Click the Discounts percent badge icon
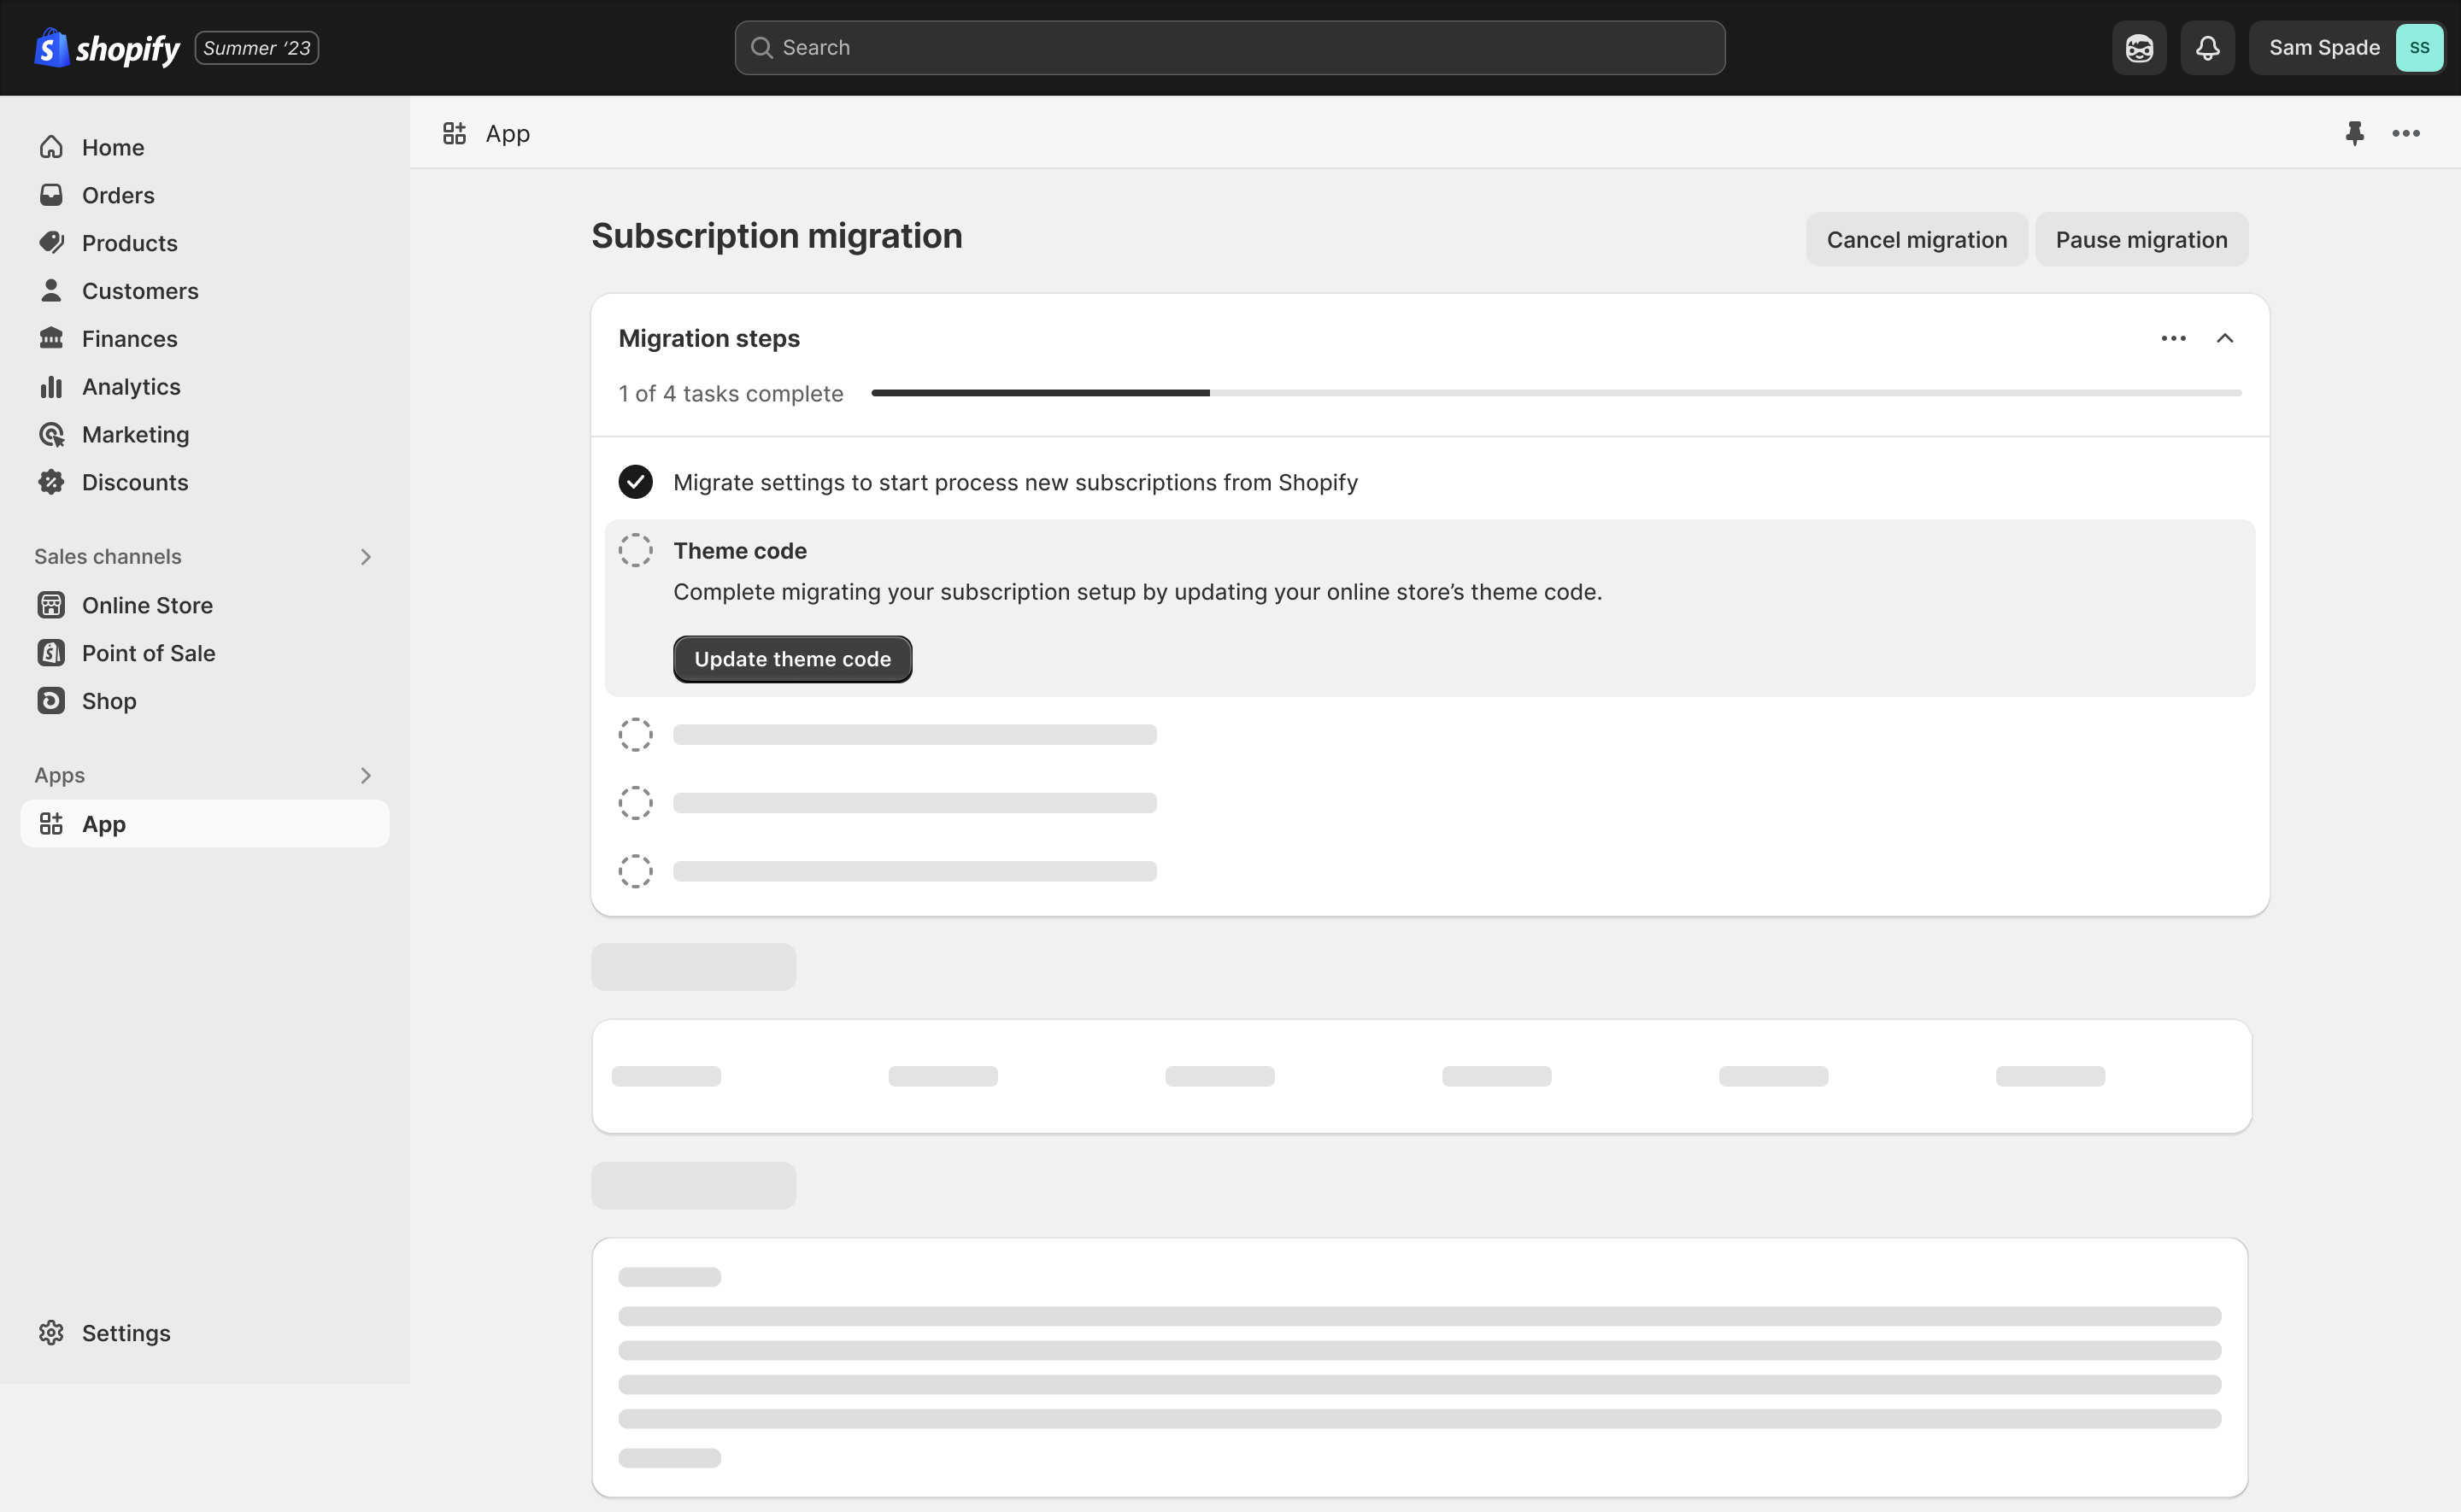2461x1512 pixels. point(52,482)
